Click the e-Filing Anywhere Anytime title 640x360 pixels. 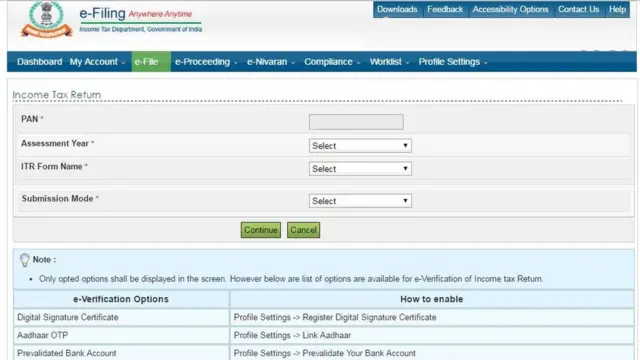[x=136, y=13]
